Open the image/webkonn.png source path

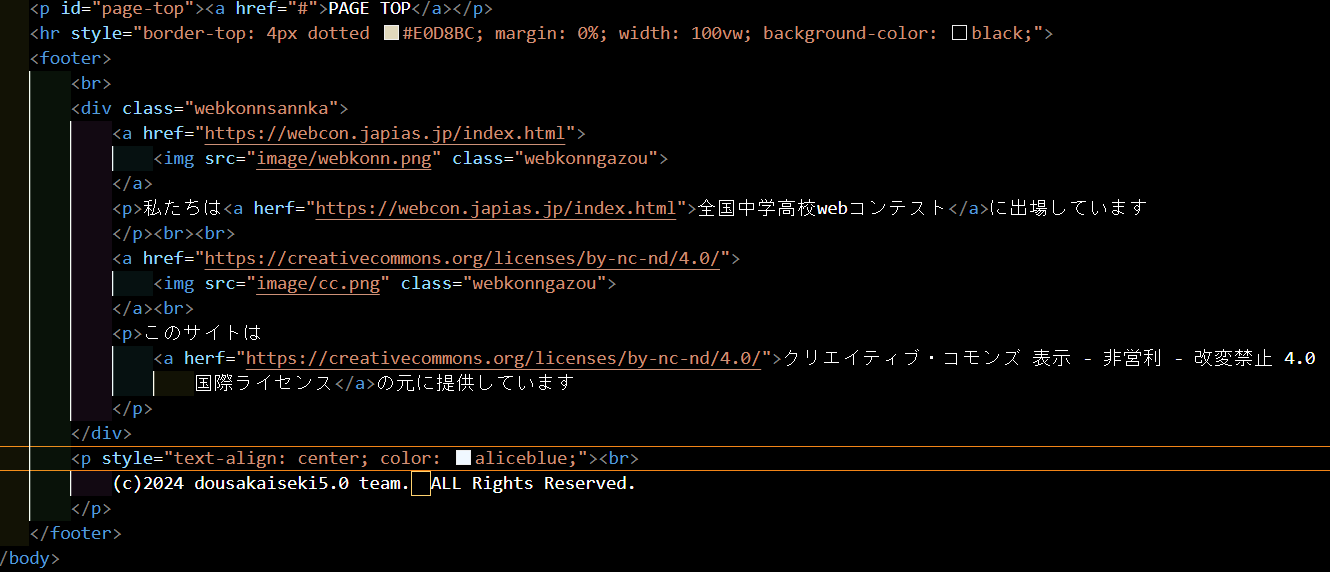click(344, 158)
